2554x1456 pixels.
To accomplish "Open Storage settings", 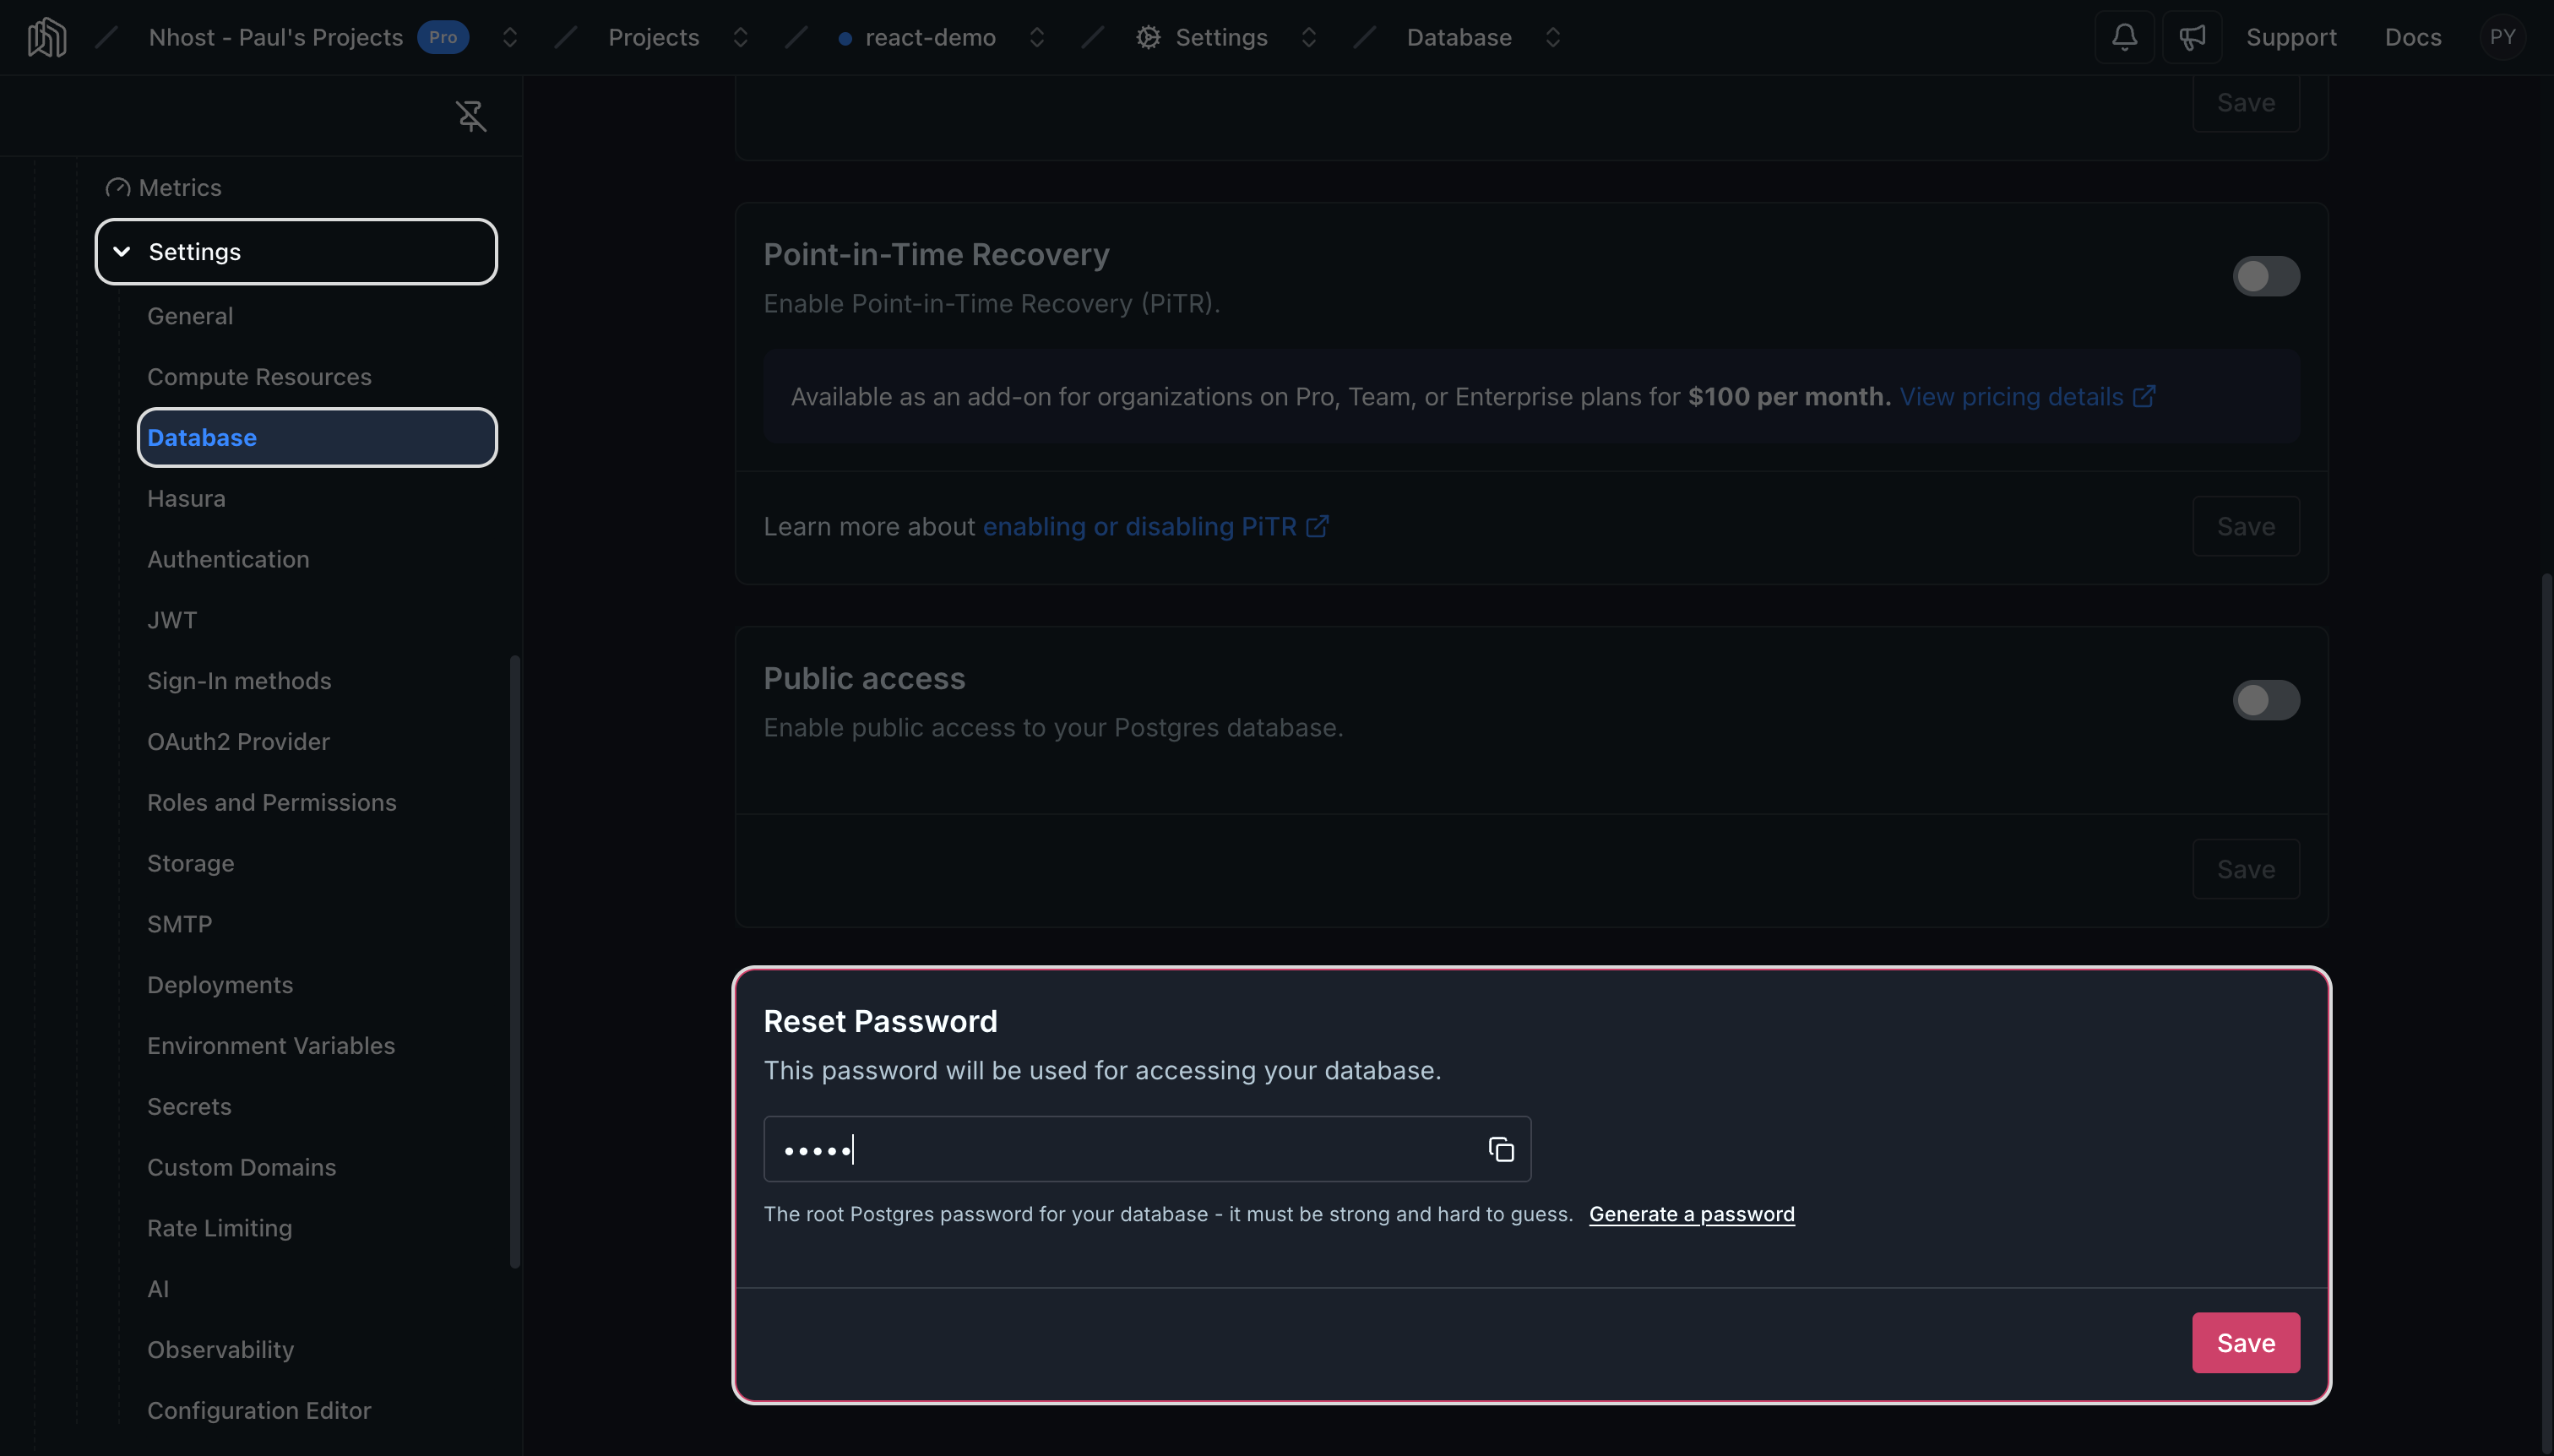I will 190,864.
